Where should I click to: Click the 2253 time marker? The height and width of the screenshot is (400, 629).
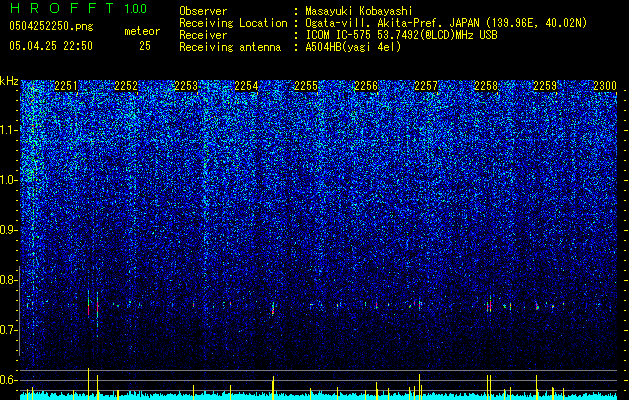186,85
